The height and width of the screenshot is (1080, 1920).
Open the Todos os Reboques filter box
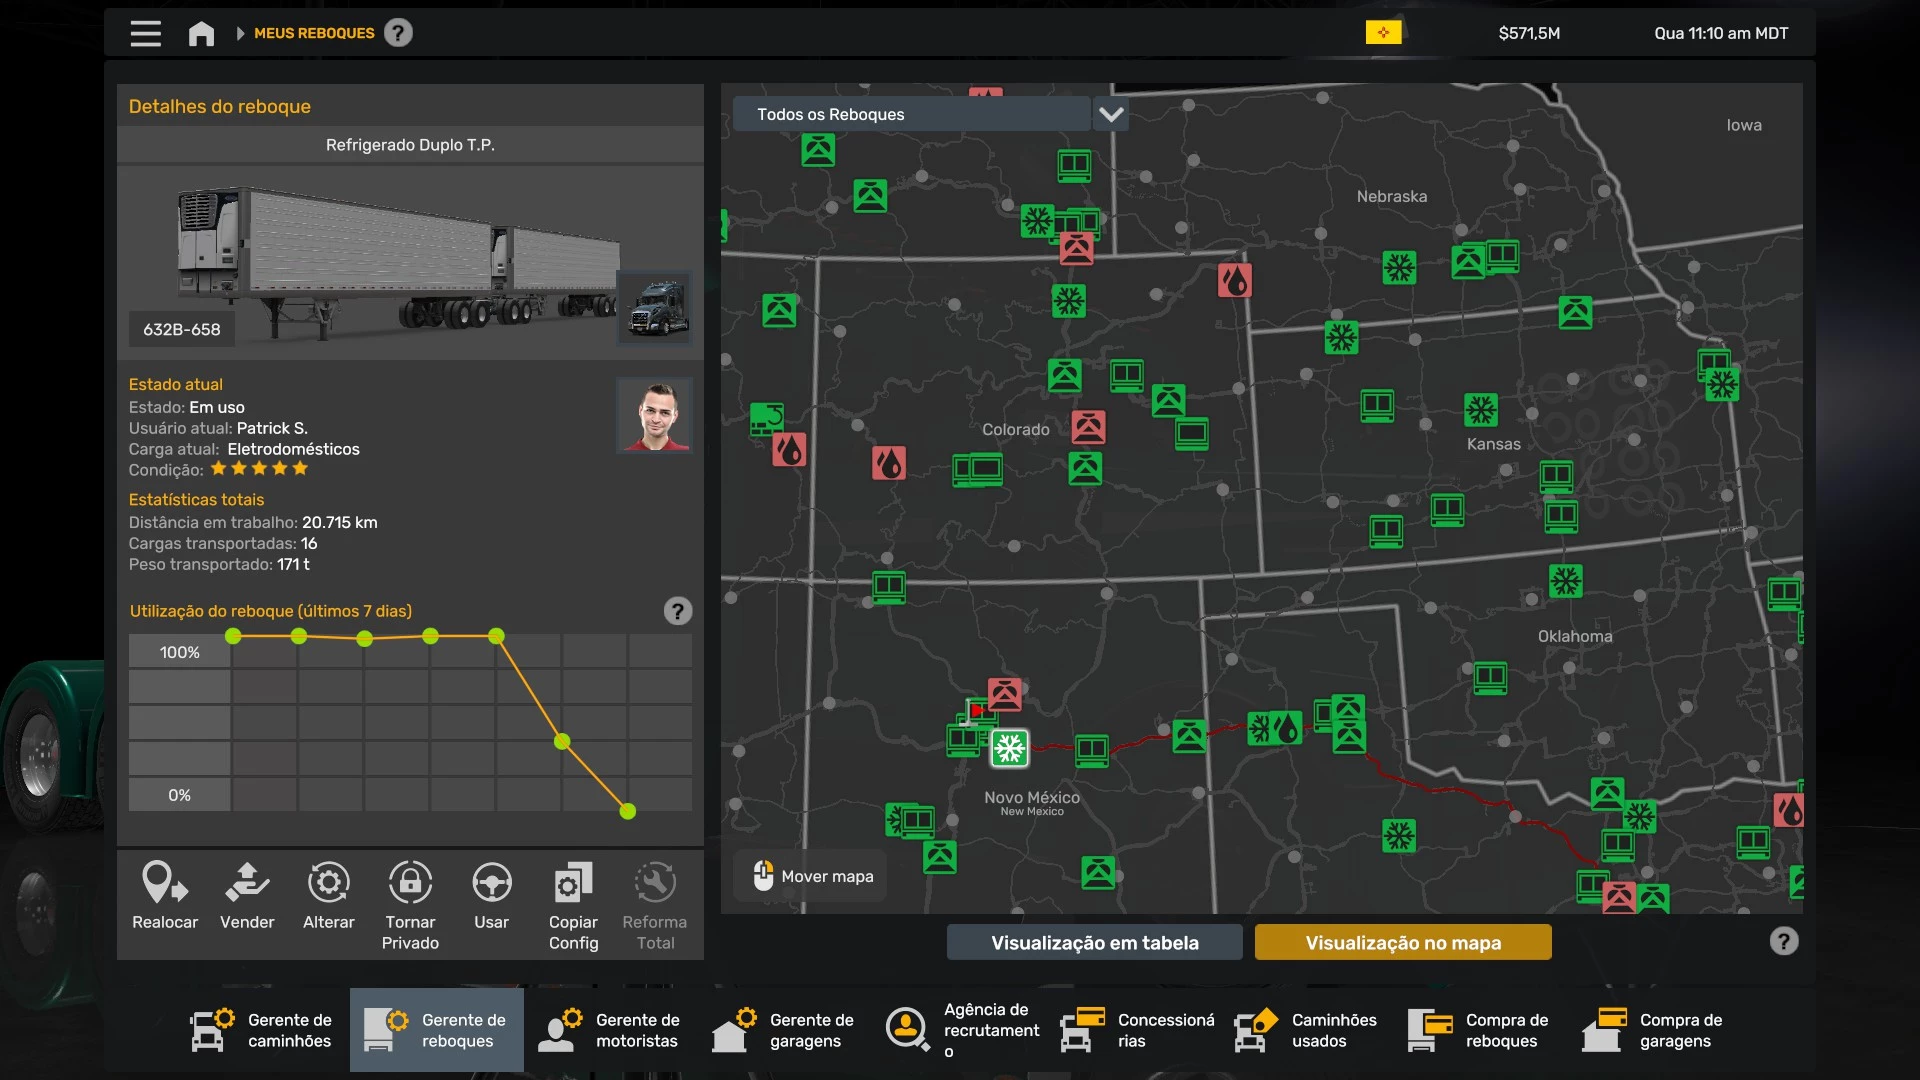point(910,114)
